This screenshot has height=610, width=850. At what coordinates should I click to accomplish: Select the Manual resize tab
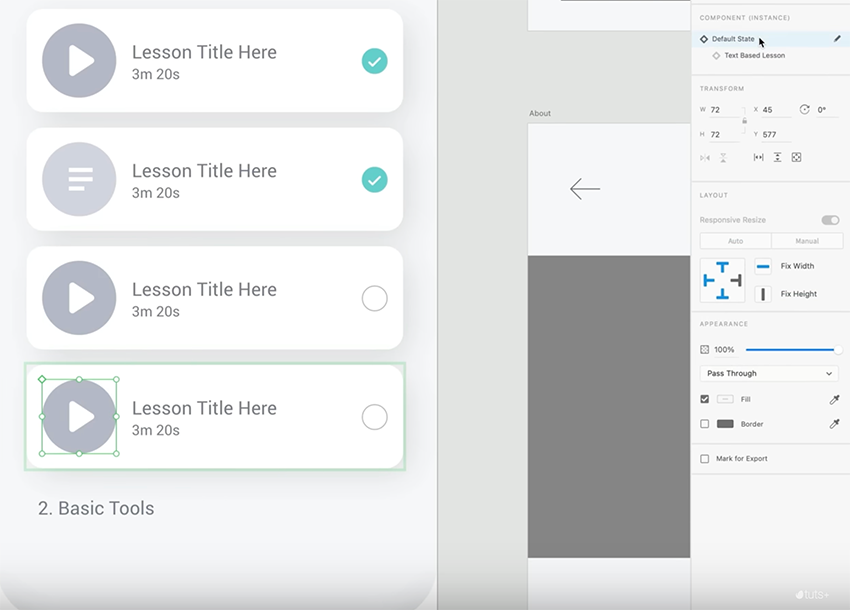[x=807, y=241]
